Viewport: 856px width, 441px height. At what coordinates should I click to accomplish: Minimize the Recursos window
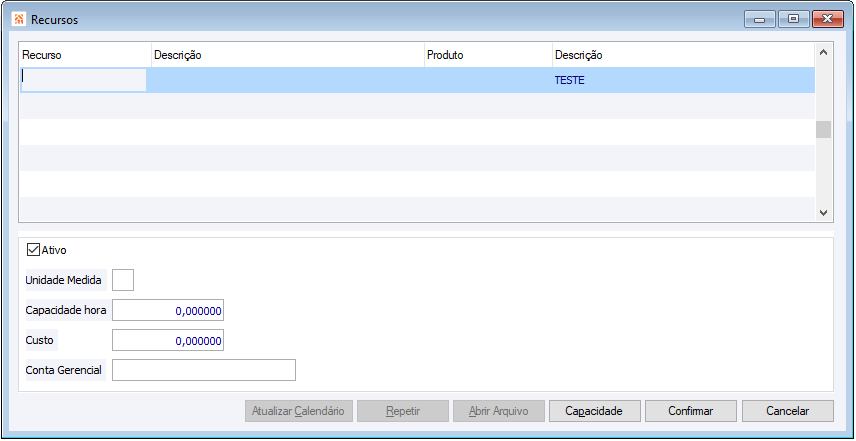[x=760, y=20]
